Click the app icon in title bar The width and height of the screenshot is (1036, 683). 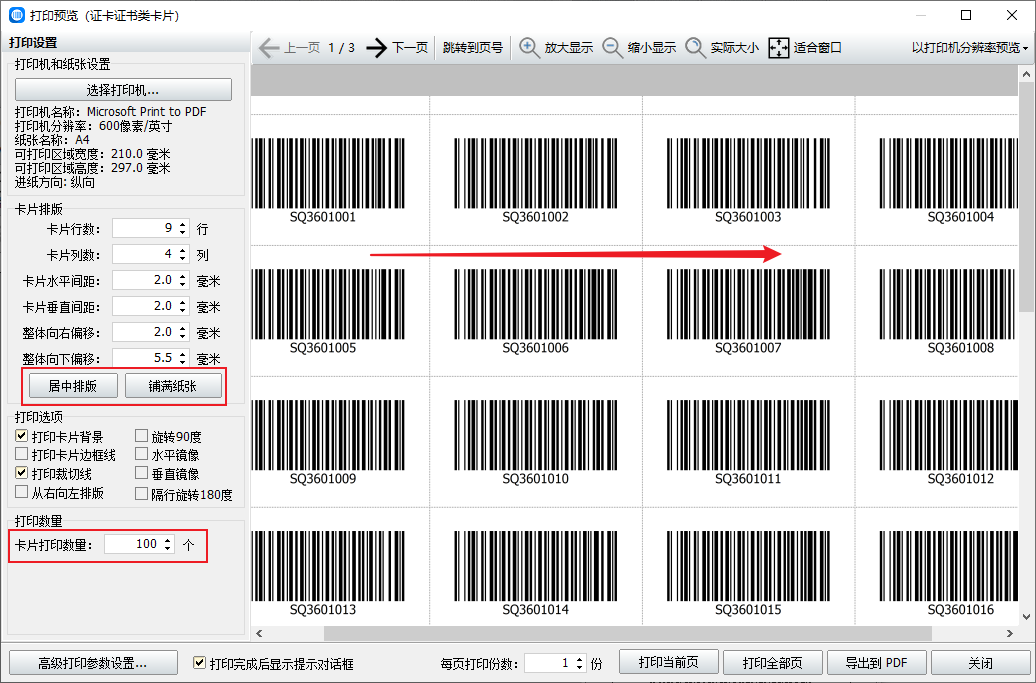coord(17,15)
